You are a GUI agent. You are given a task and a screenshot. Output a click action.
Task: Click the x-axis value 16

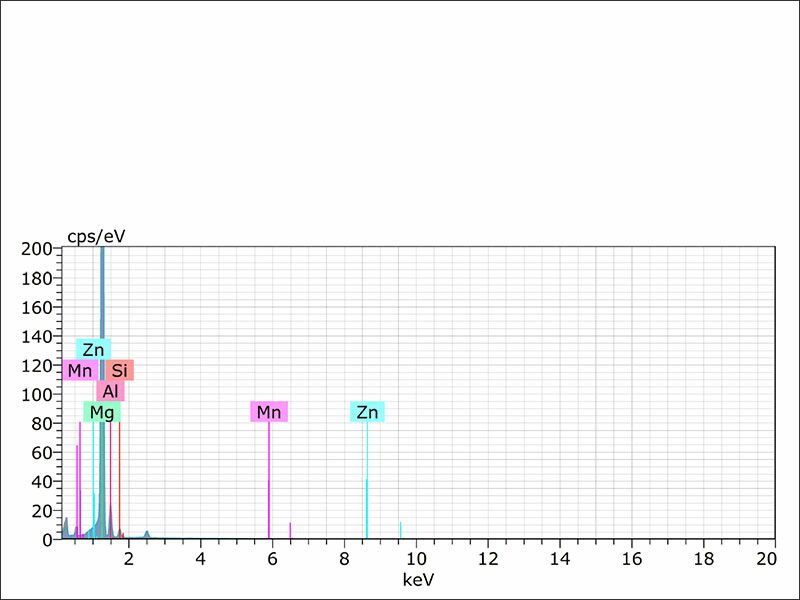click(632, 559)
